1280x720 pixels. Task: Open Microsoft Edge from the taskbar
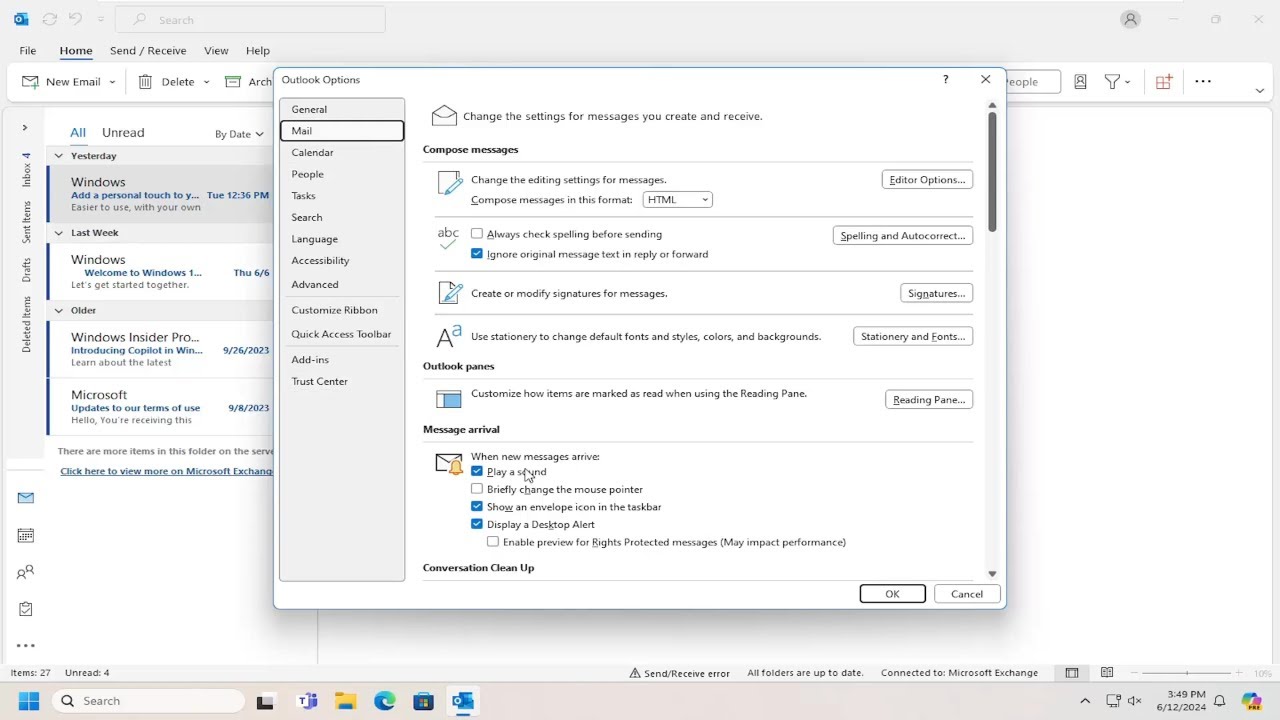pyautogui.click(x=385, y=701)
